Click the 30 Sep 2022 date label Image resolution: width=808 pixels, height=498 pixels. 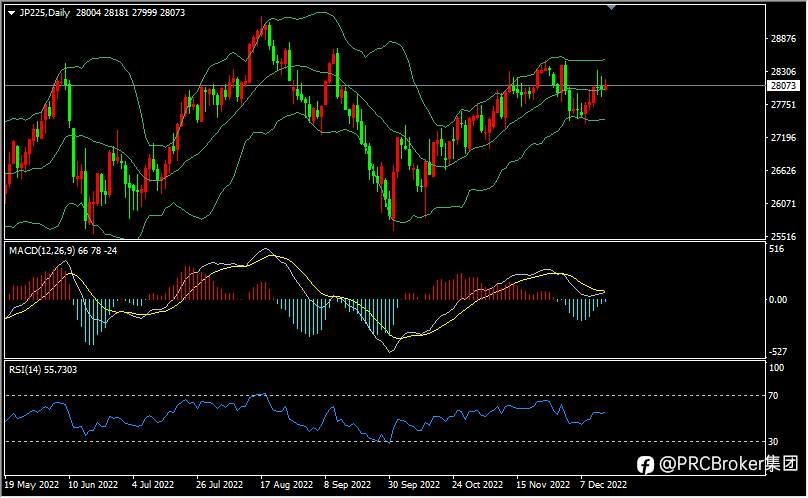point(414,485)
